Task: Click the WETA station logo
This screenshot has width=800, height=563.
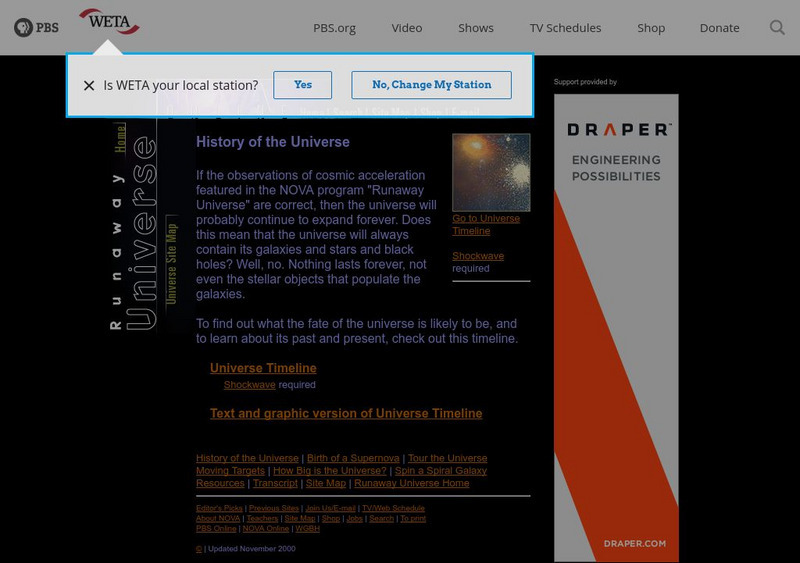Action: coord(109,21)
